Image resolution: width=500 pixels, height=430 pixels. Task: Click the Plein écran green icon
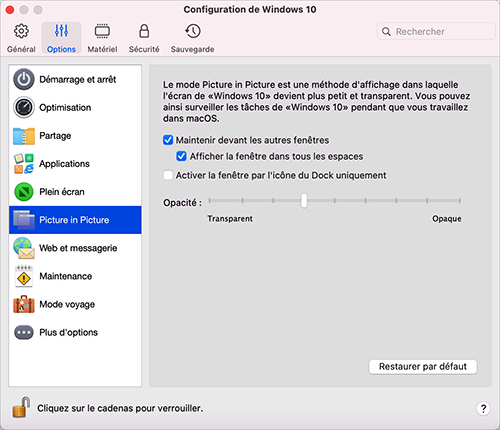(24, 192)
